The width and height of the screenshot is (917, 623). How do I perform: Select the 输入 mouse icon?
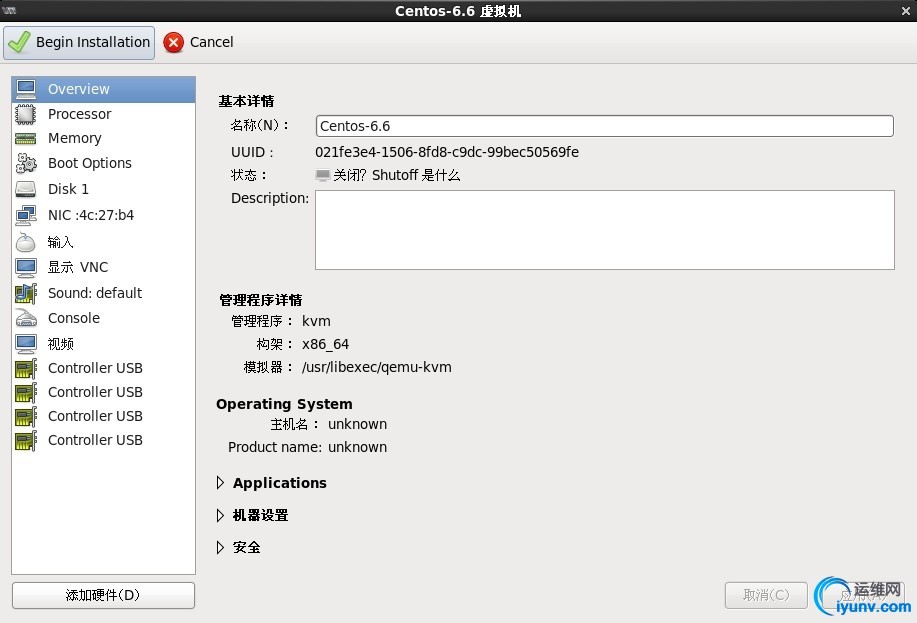[x=26, y=242]
